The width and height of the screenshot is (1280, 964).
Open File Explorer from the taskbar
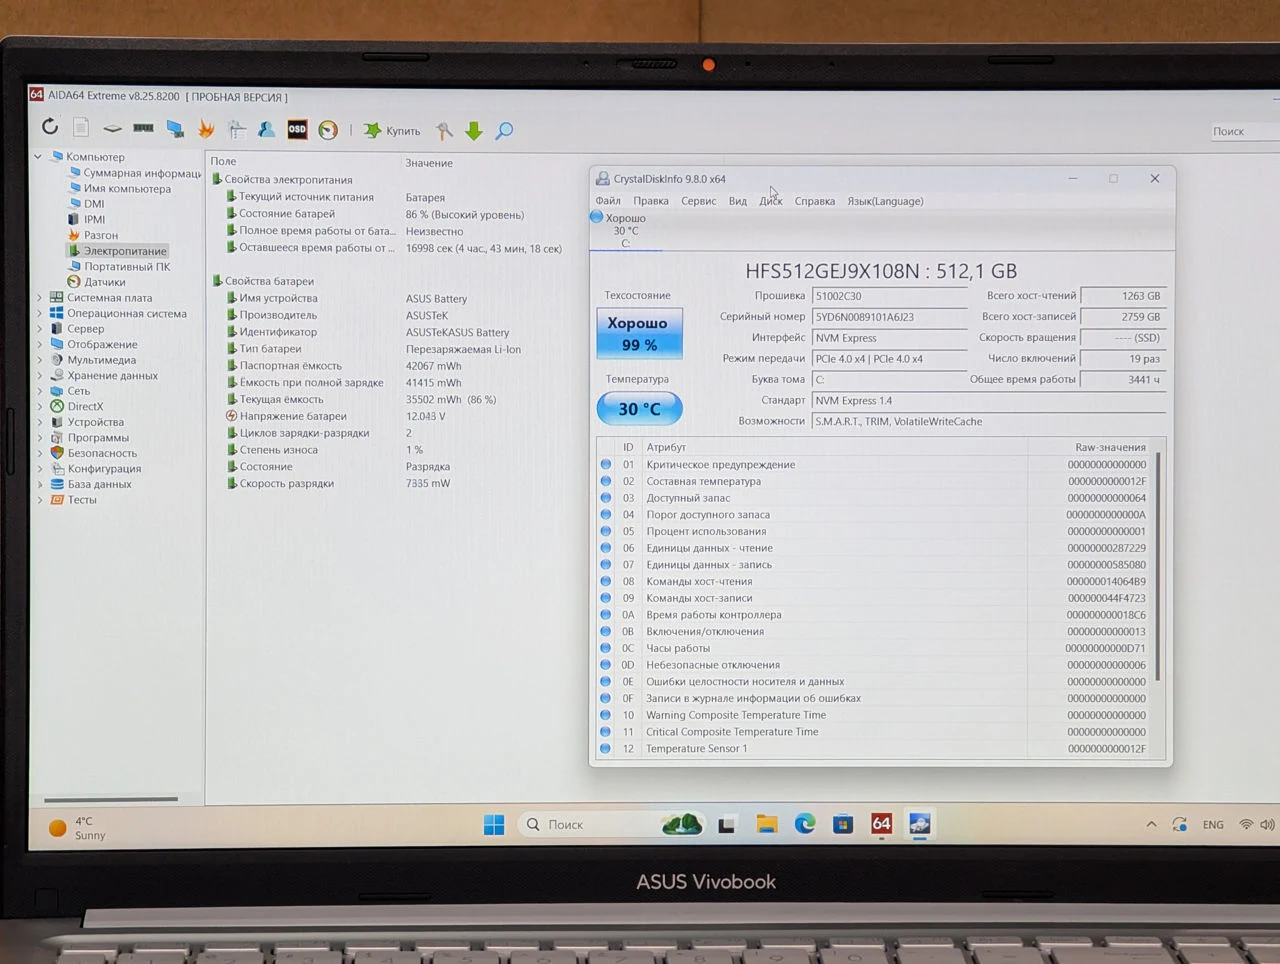[x=767, y=824]
